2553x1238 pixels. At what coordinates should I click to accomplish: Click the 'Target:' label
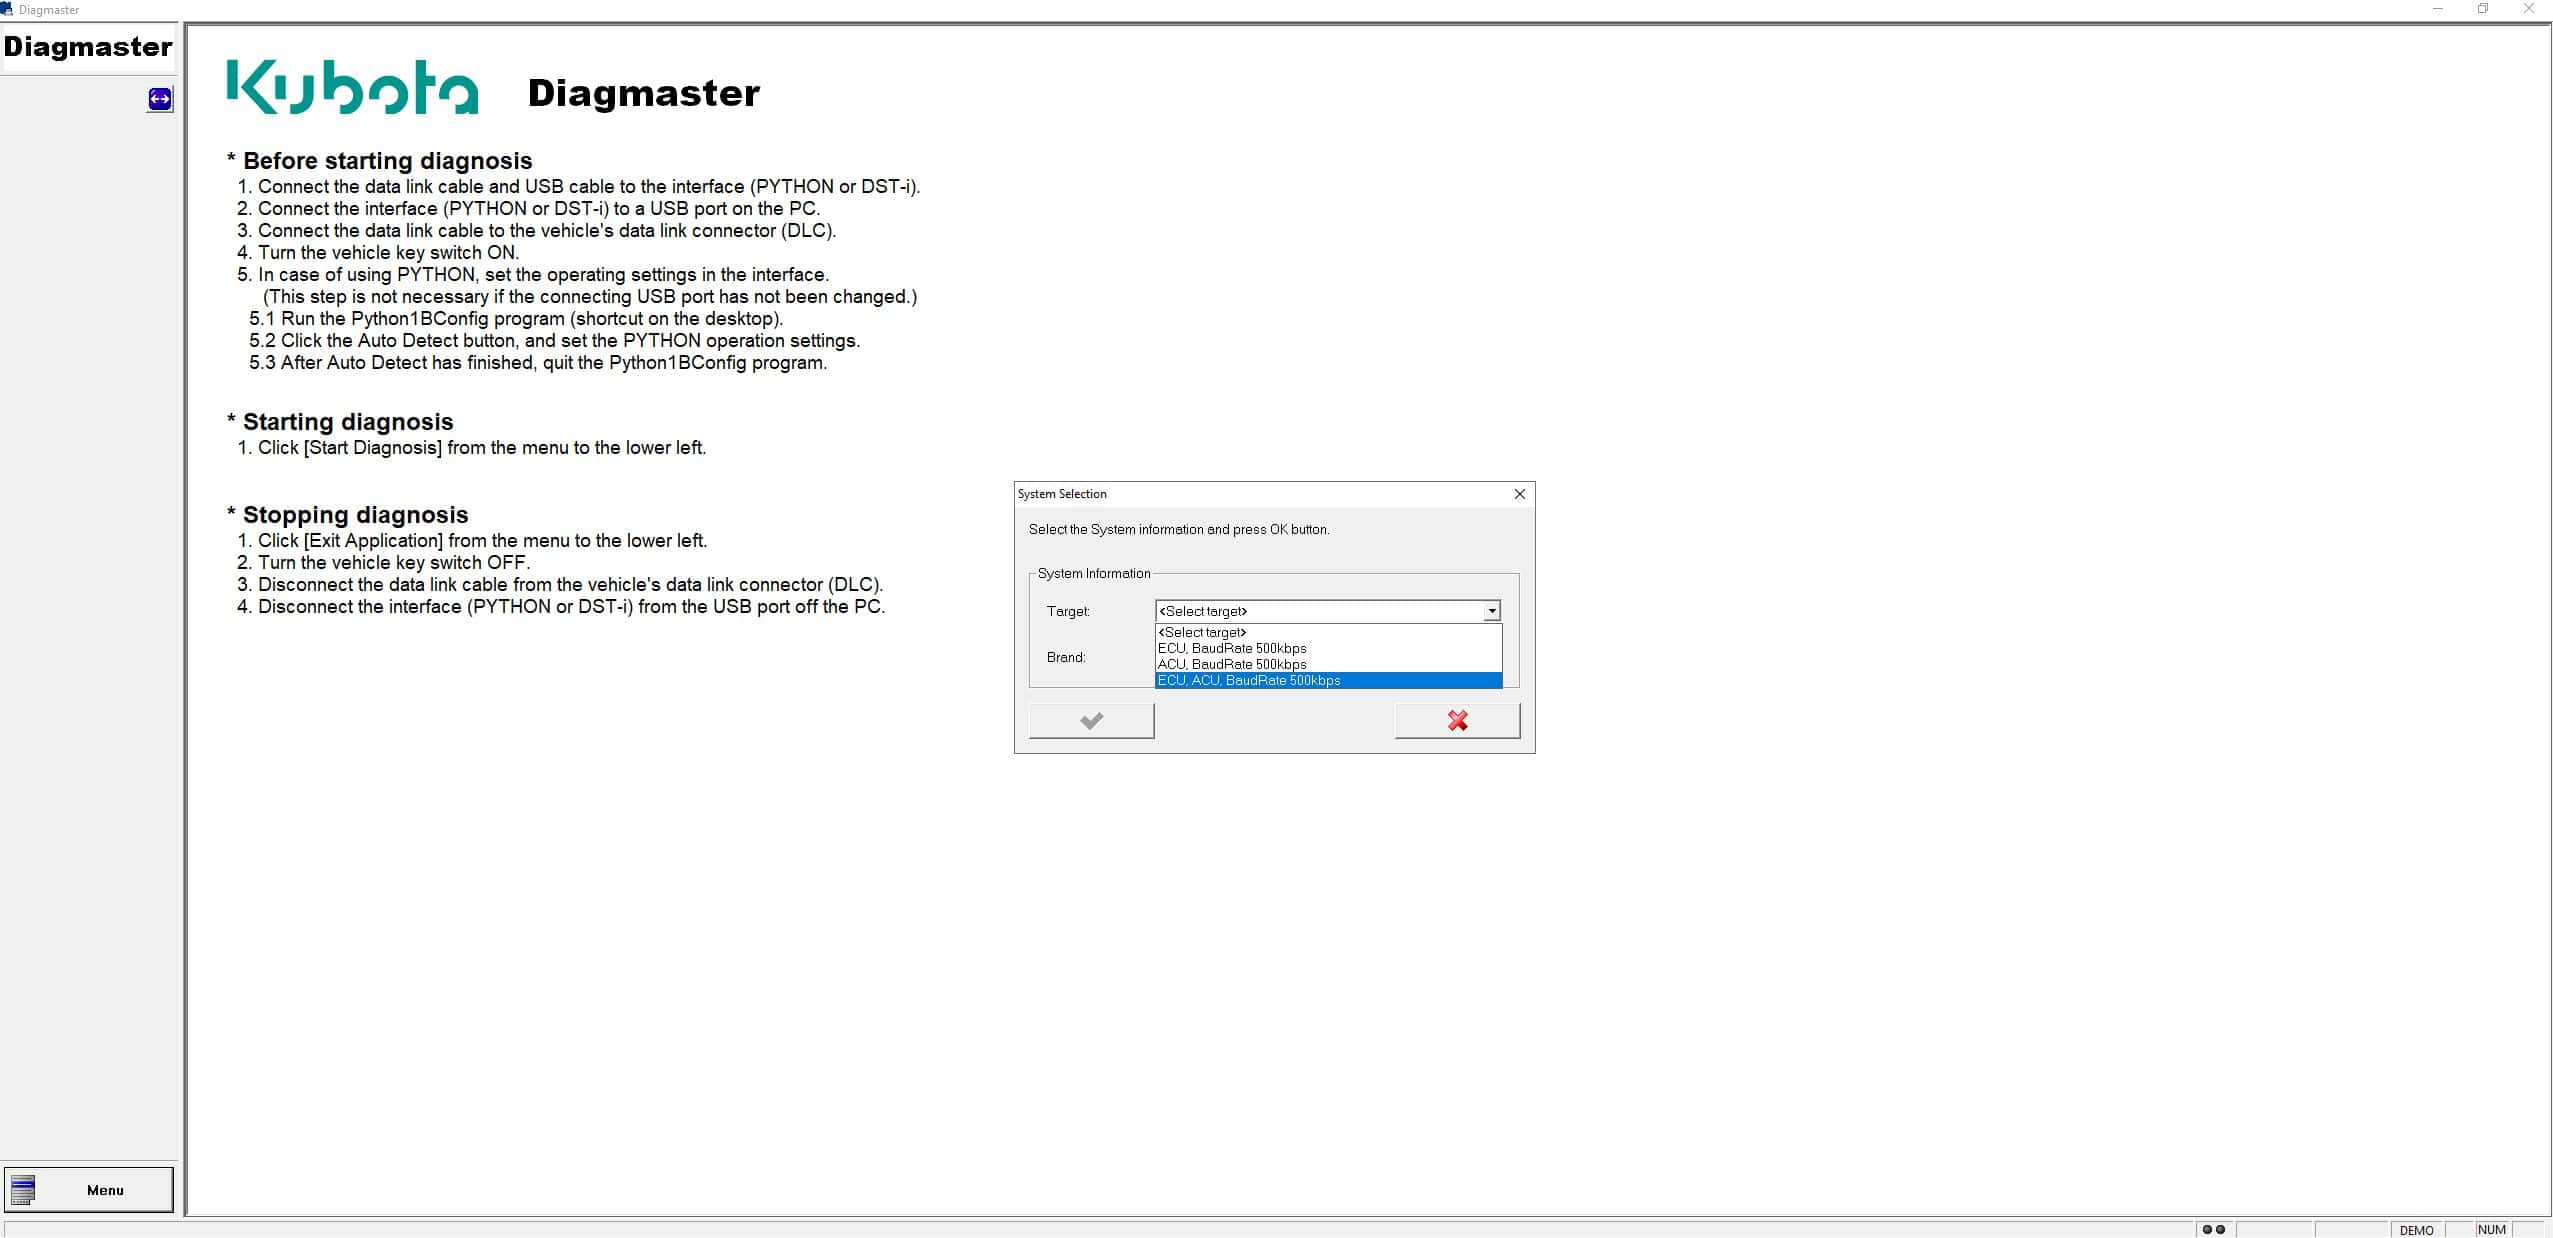tap(1068, 611)
